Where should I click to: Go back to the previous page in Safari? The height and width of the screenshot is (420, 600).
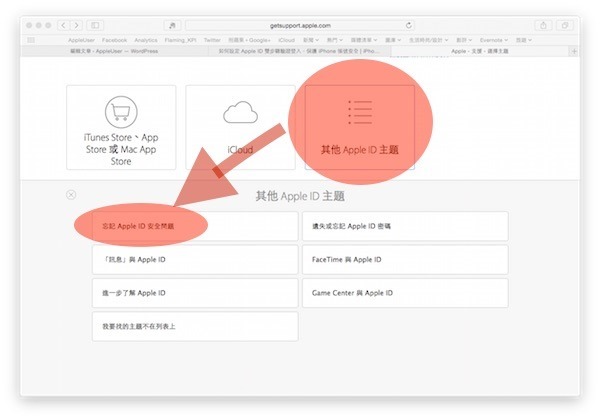64,25
